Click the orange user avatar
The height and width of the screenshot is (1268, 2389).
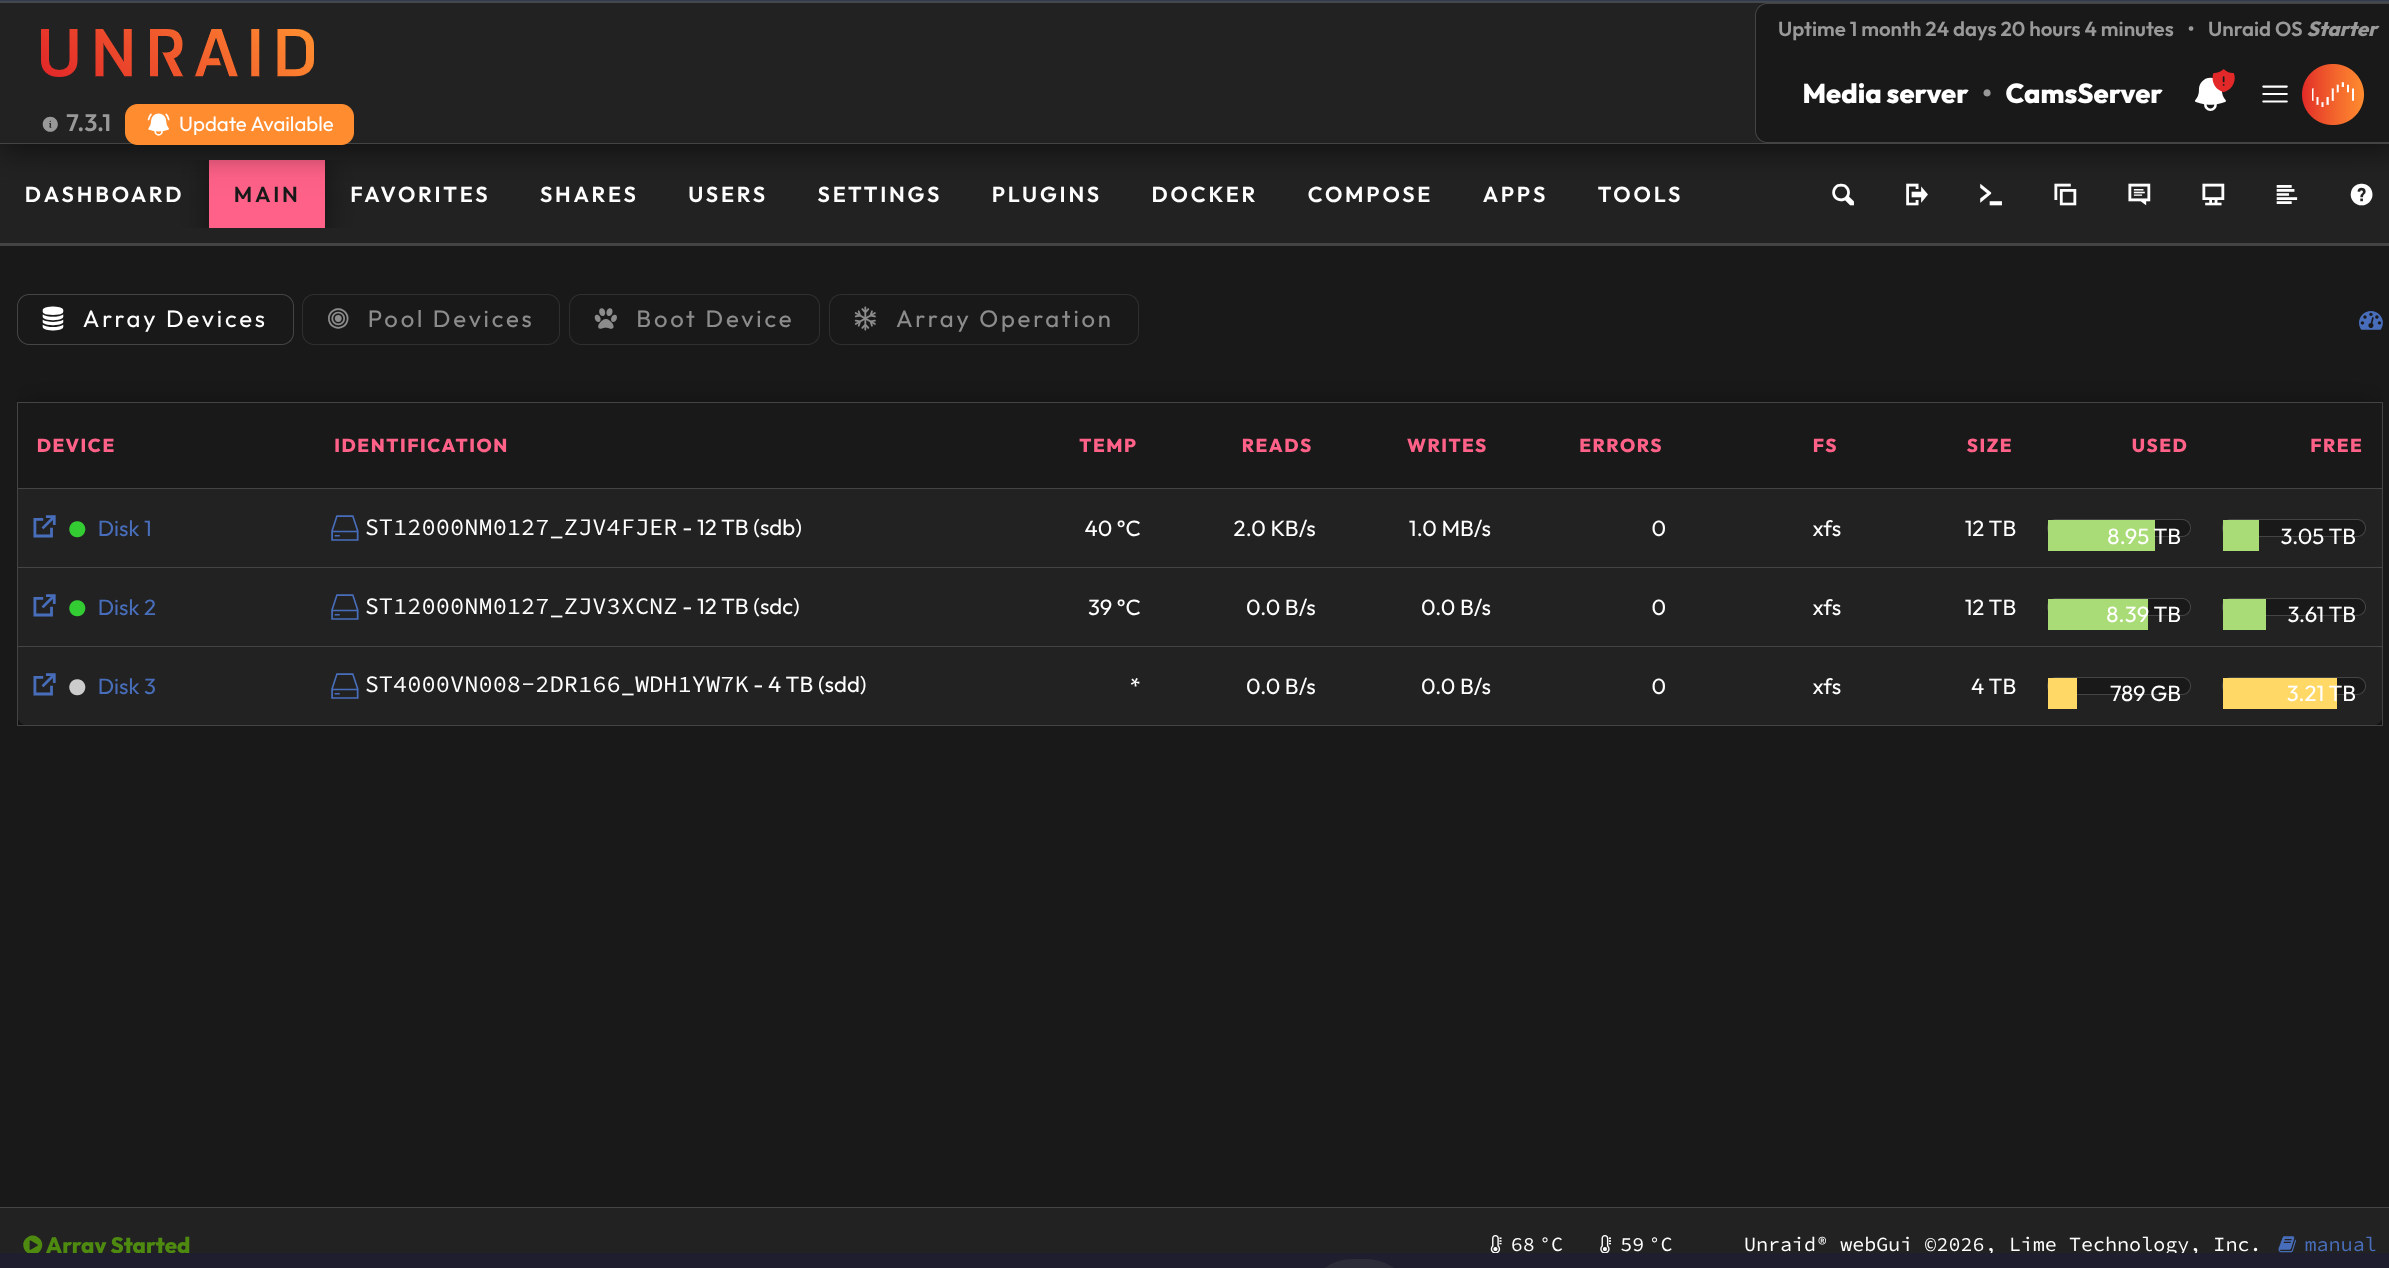[x=2333, y=94]
